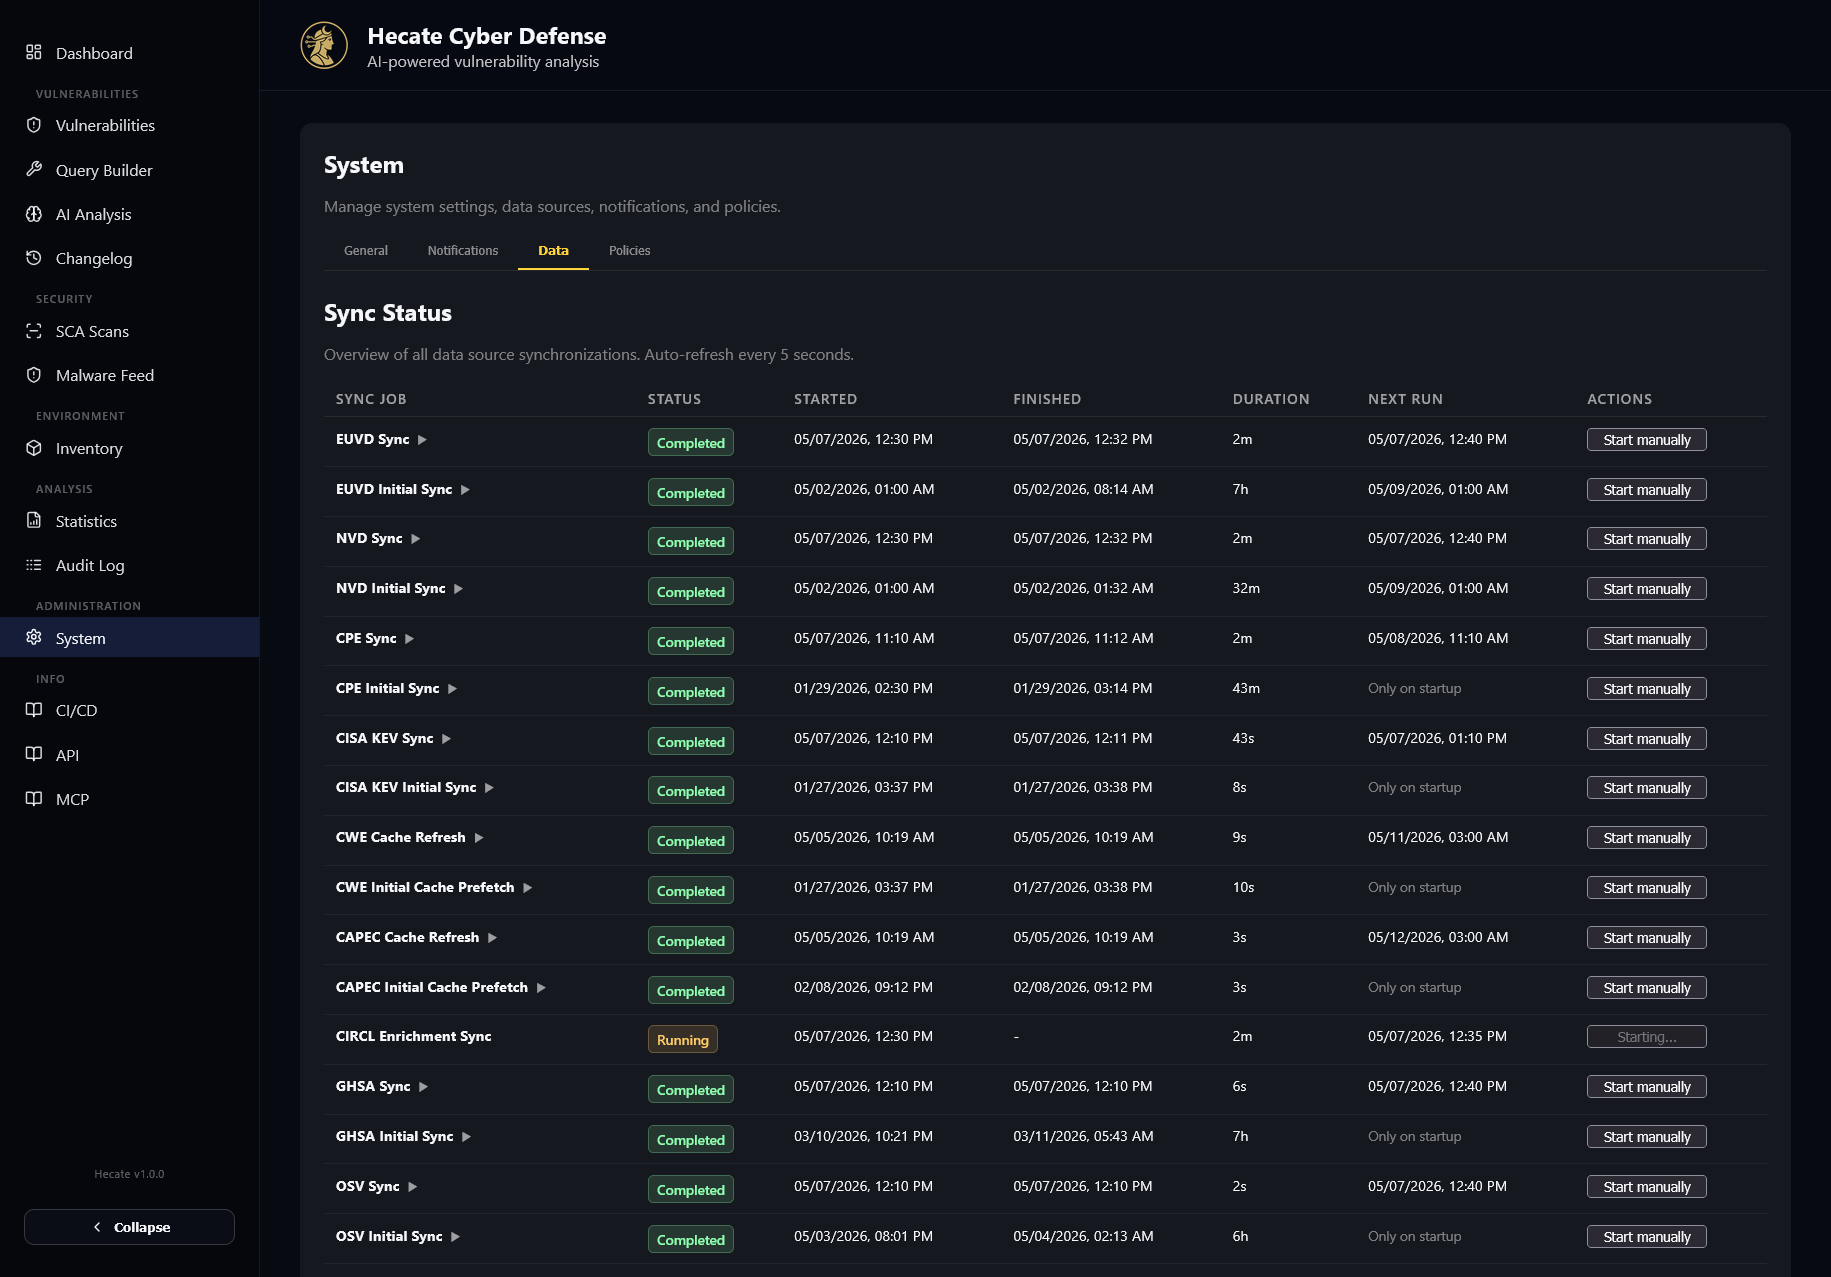Click the AI Analysis brain icon
Screen dimensions: 1831x1277
tap(34, 214)
